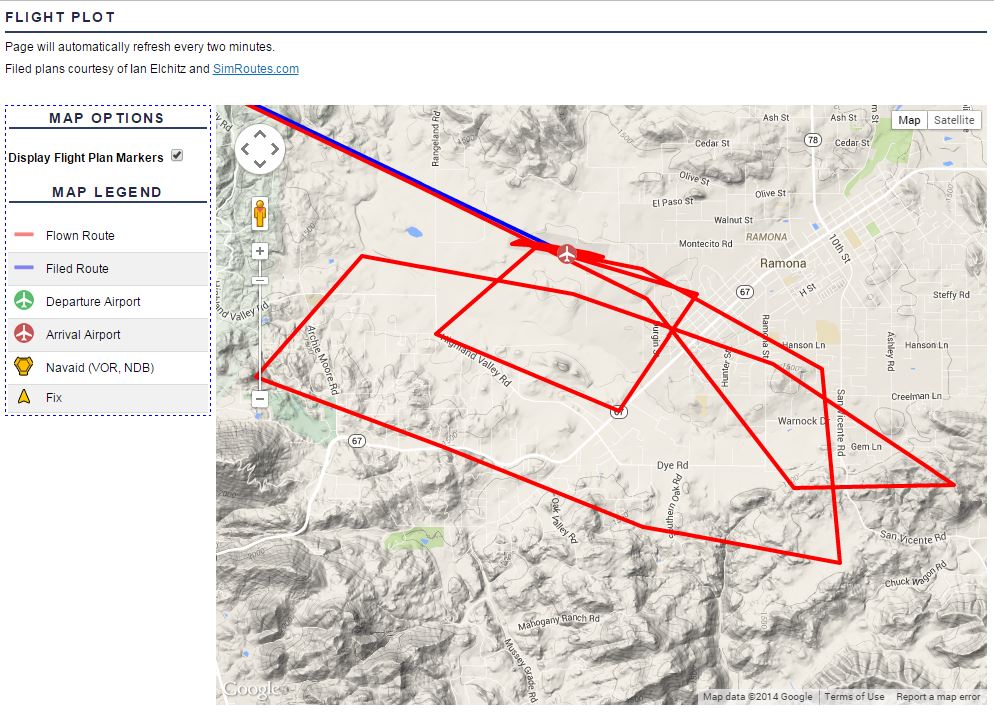The image size is (994, 715).
Task: Click the red Arrival Airport legend icon
Action: [25, 334]
